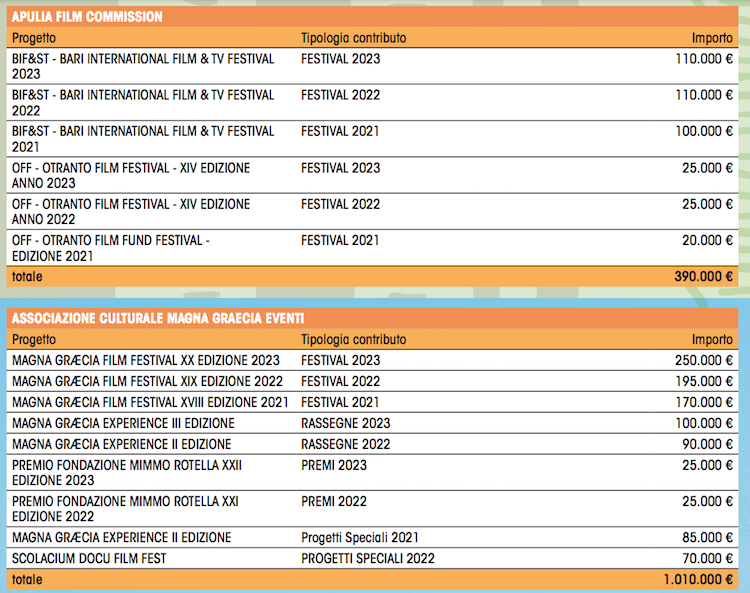Select FESTIVAL 2023 in the Otranto Anno 2023 row
Image resolution: width=750 pixels, height=593 pixels.
(x=340, y=168)
